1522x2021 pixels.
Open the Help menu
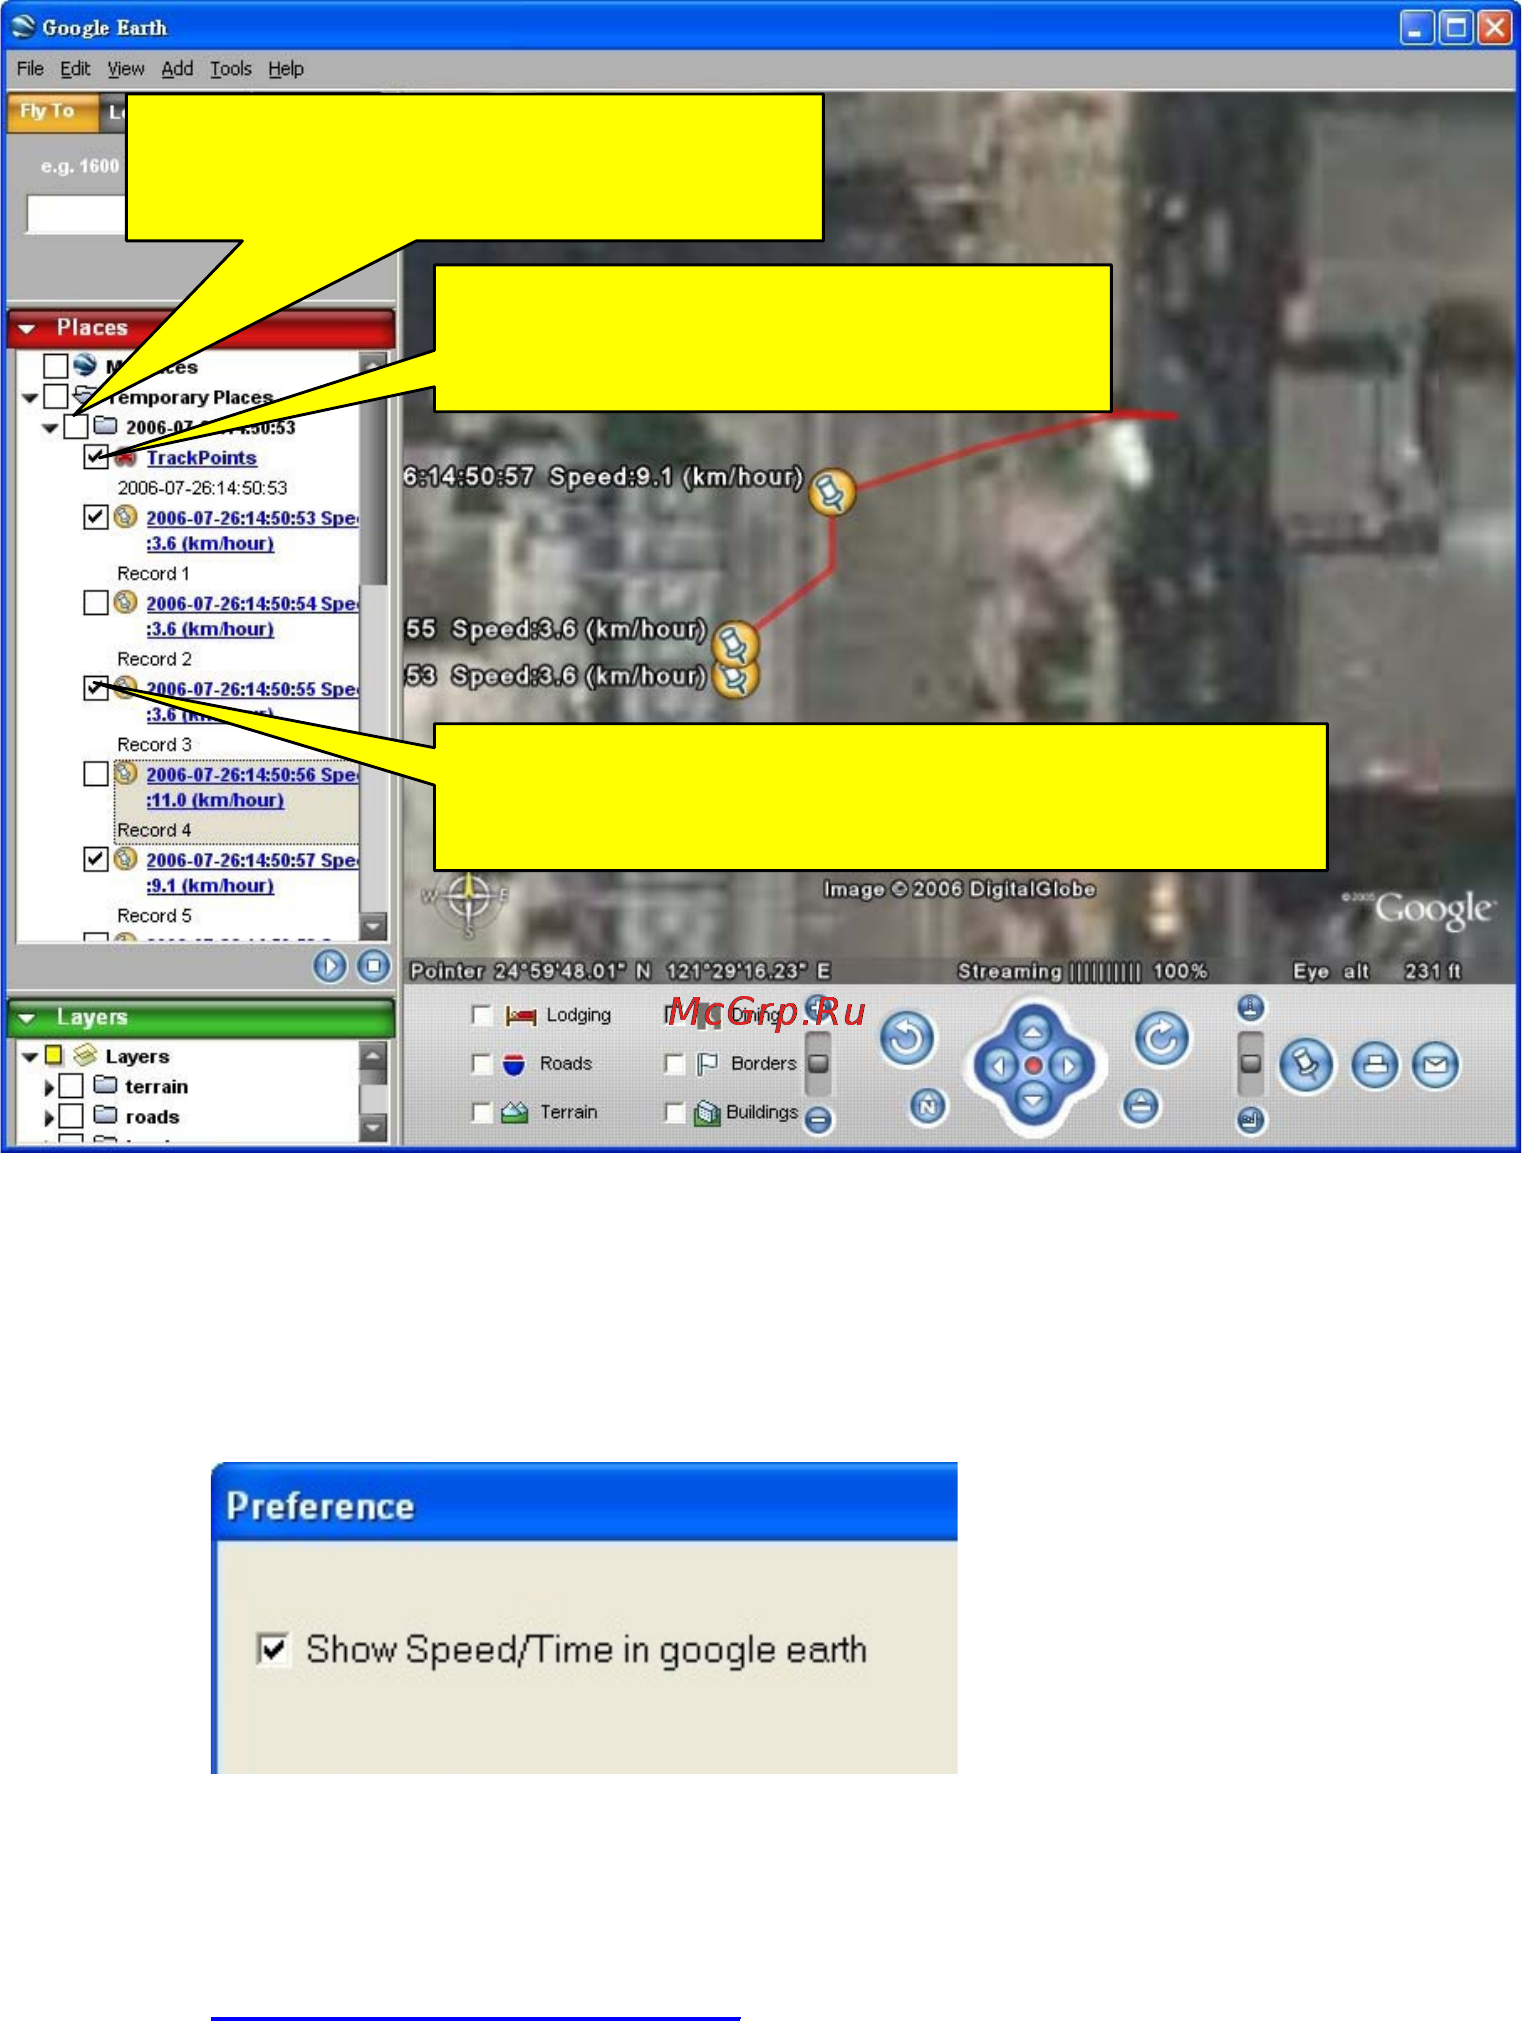[286, 68]
